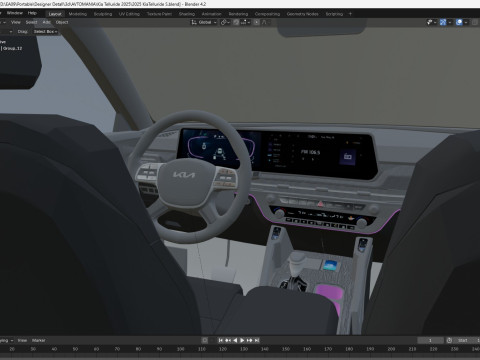480x360 pixels.
Task: Open the viewport View menu
Action: [16, 22]
